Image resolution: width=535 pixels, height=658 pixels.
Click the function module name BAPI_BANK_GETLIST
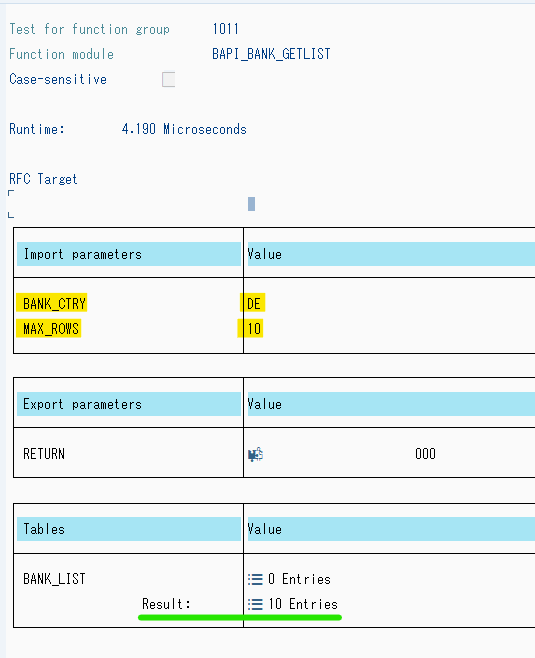[271, 54]
